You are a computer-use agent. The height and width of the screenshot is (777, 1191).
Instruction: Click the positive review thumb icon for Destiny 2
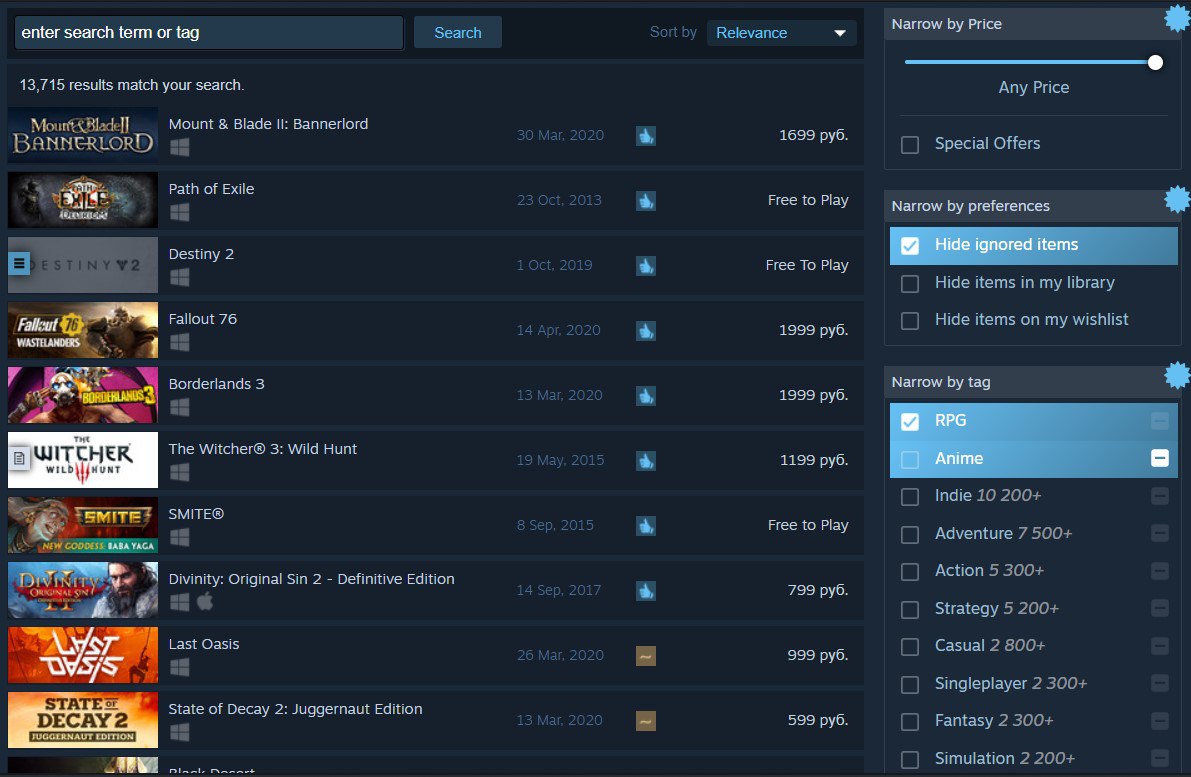coord(646,266)
